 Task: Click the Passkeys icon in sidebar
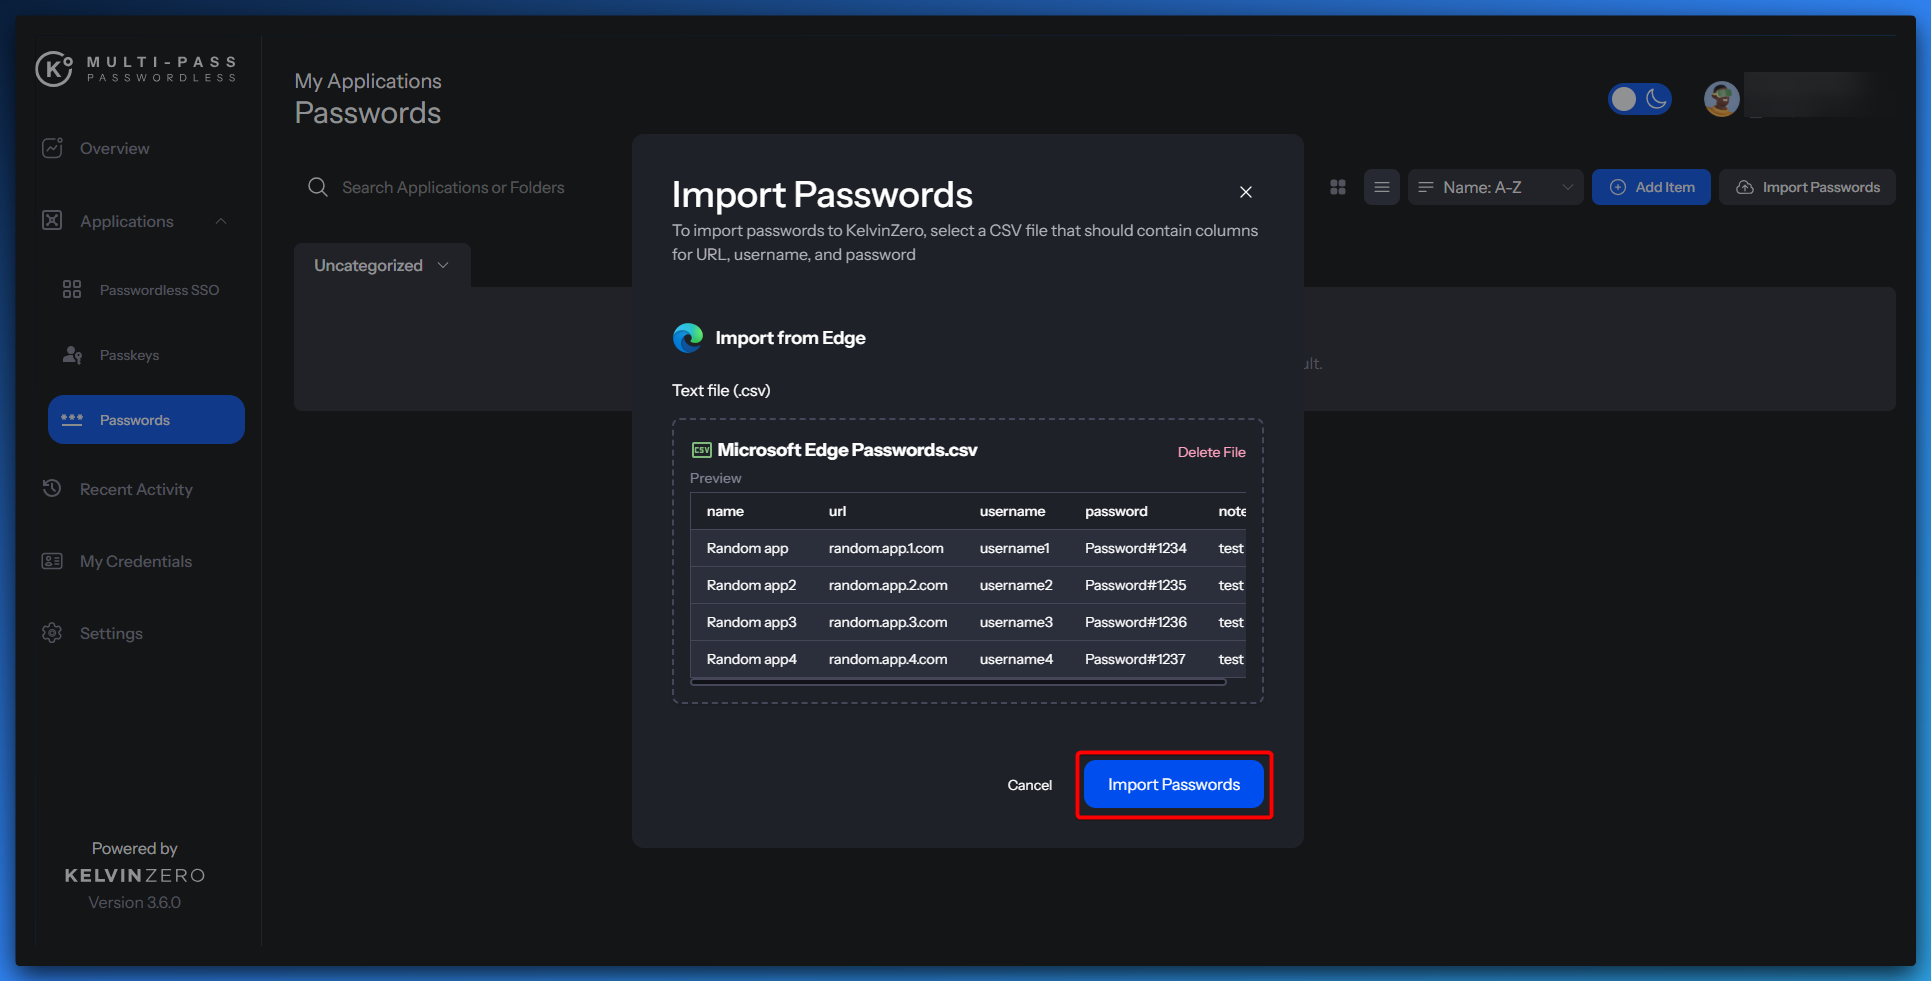72,355
